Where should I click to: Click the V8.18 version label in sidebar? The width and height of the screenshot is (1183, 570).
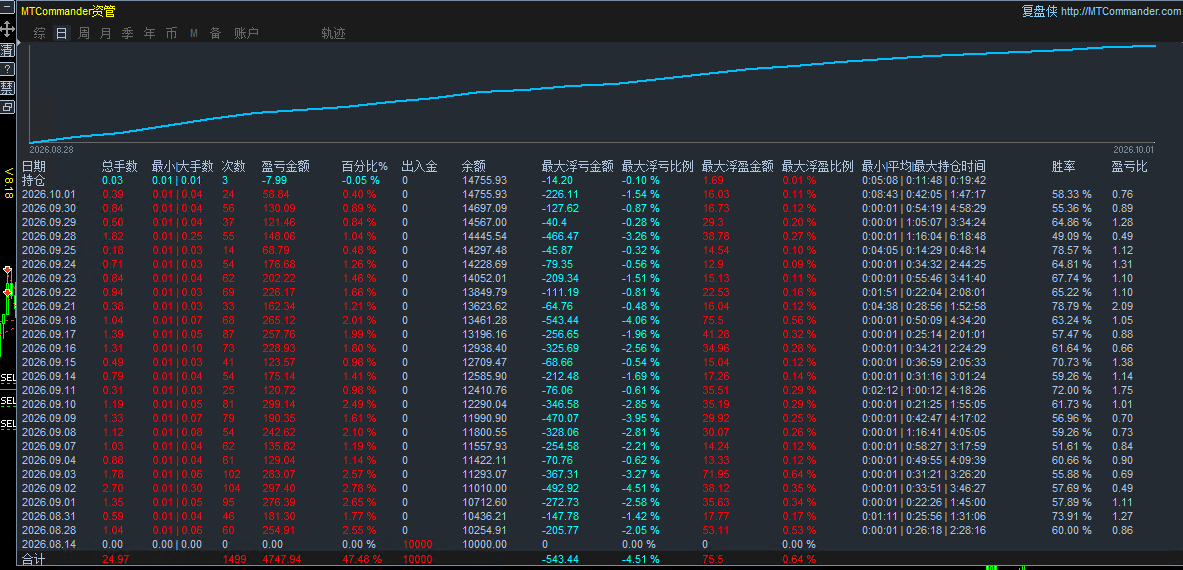click(x=8, y=183)
